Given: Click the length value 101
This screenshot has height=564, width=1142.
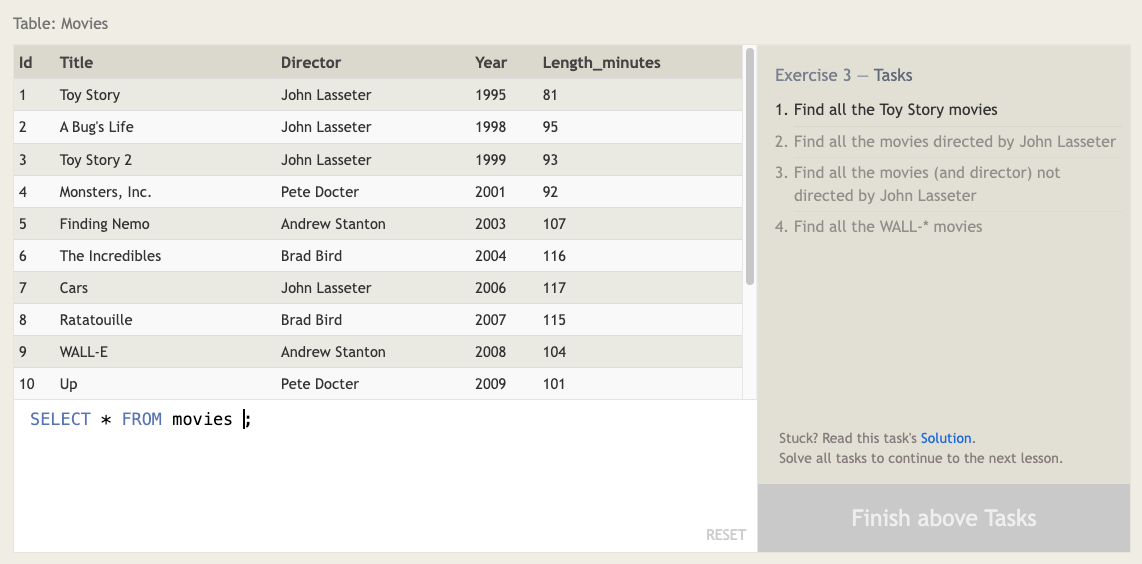Looking at the screenshot, I should coord(554,384).
